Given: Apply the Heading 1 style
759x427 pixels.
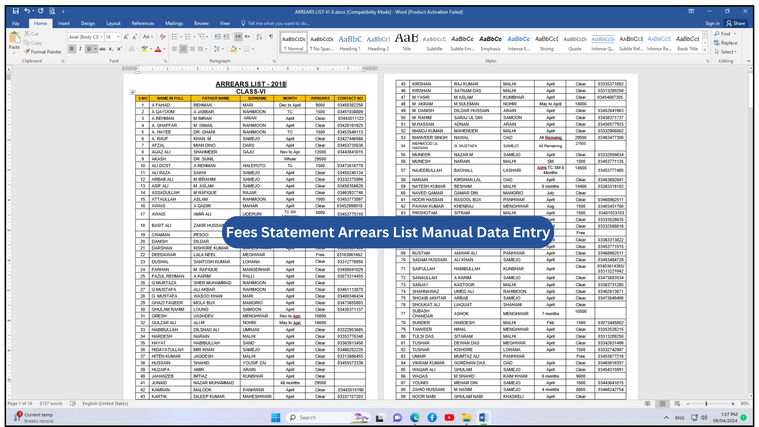Looking at the screenshot, I should [x=349, y=44].
